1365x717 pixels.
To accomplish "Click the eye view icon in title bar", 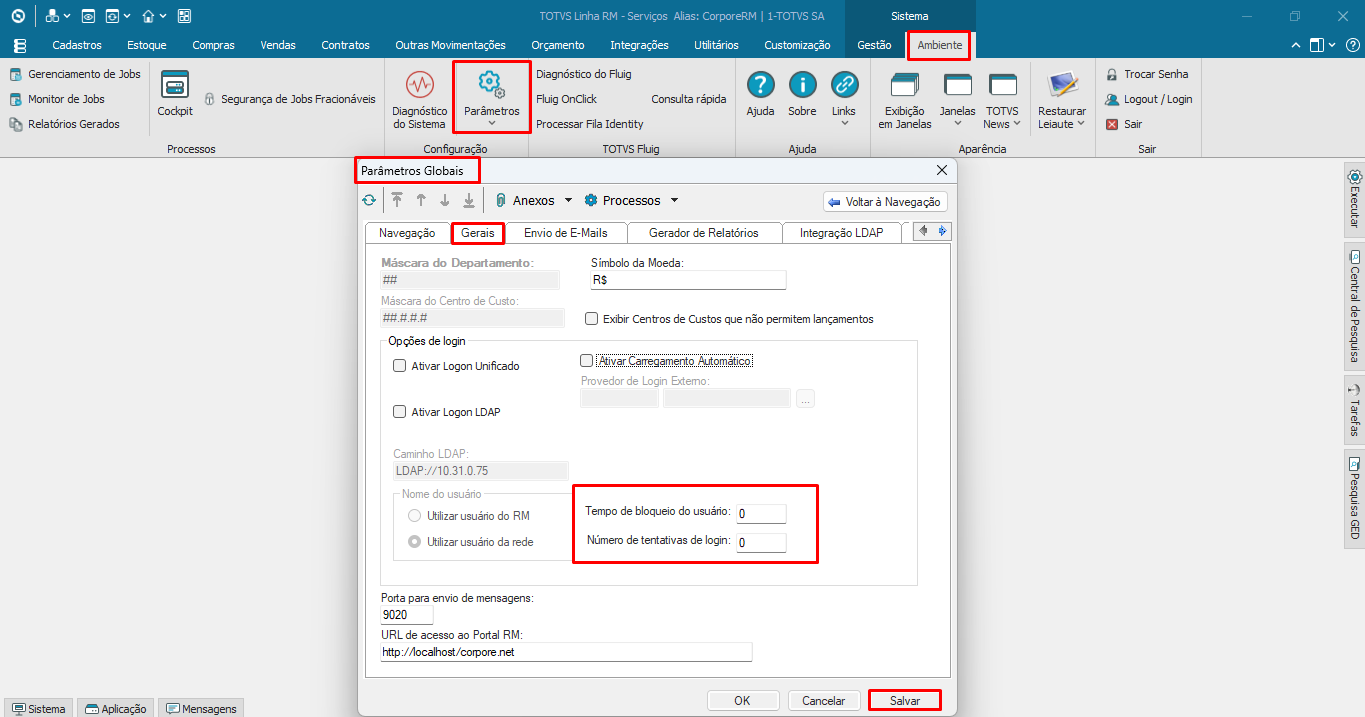I will (x=88, y=16).
